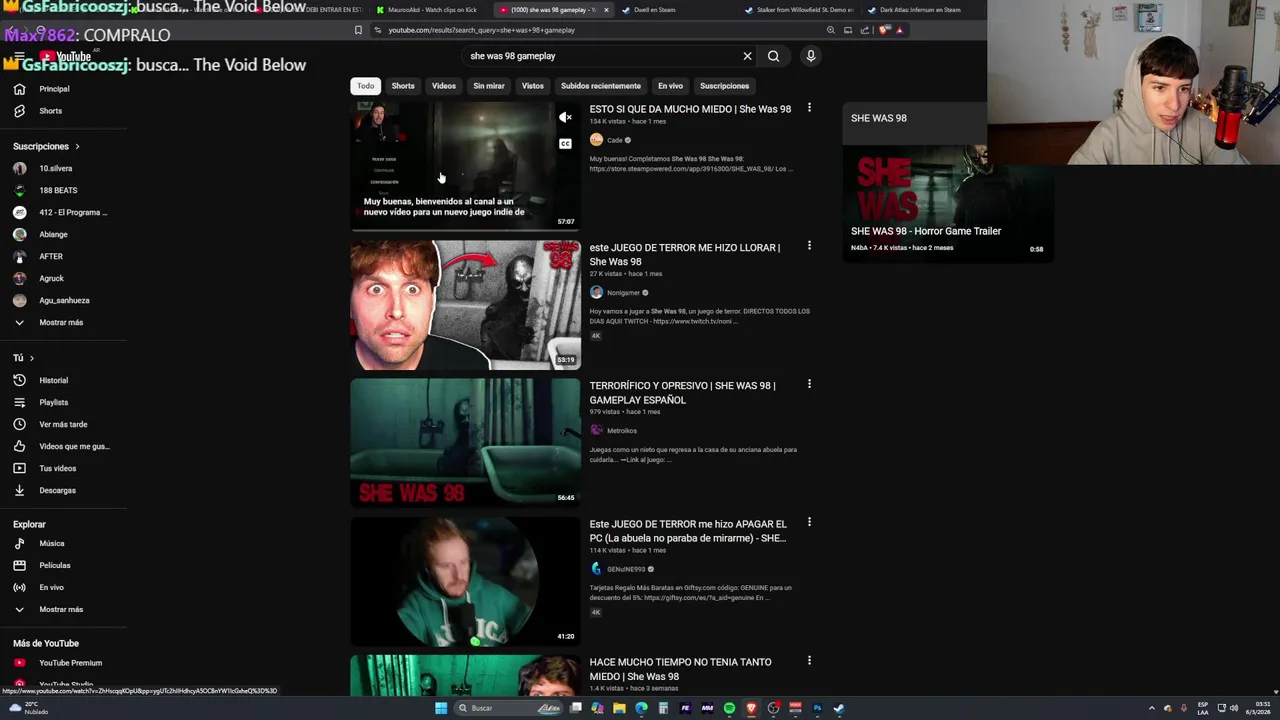Select the Shorts filter chip
1280x720 pixels.
point(403,86)
